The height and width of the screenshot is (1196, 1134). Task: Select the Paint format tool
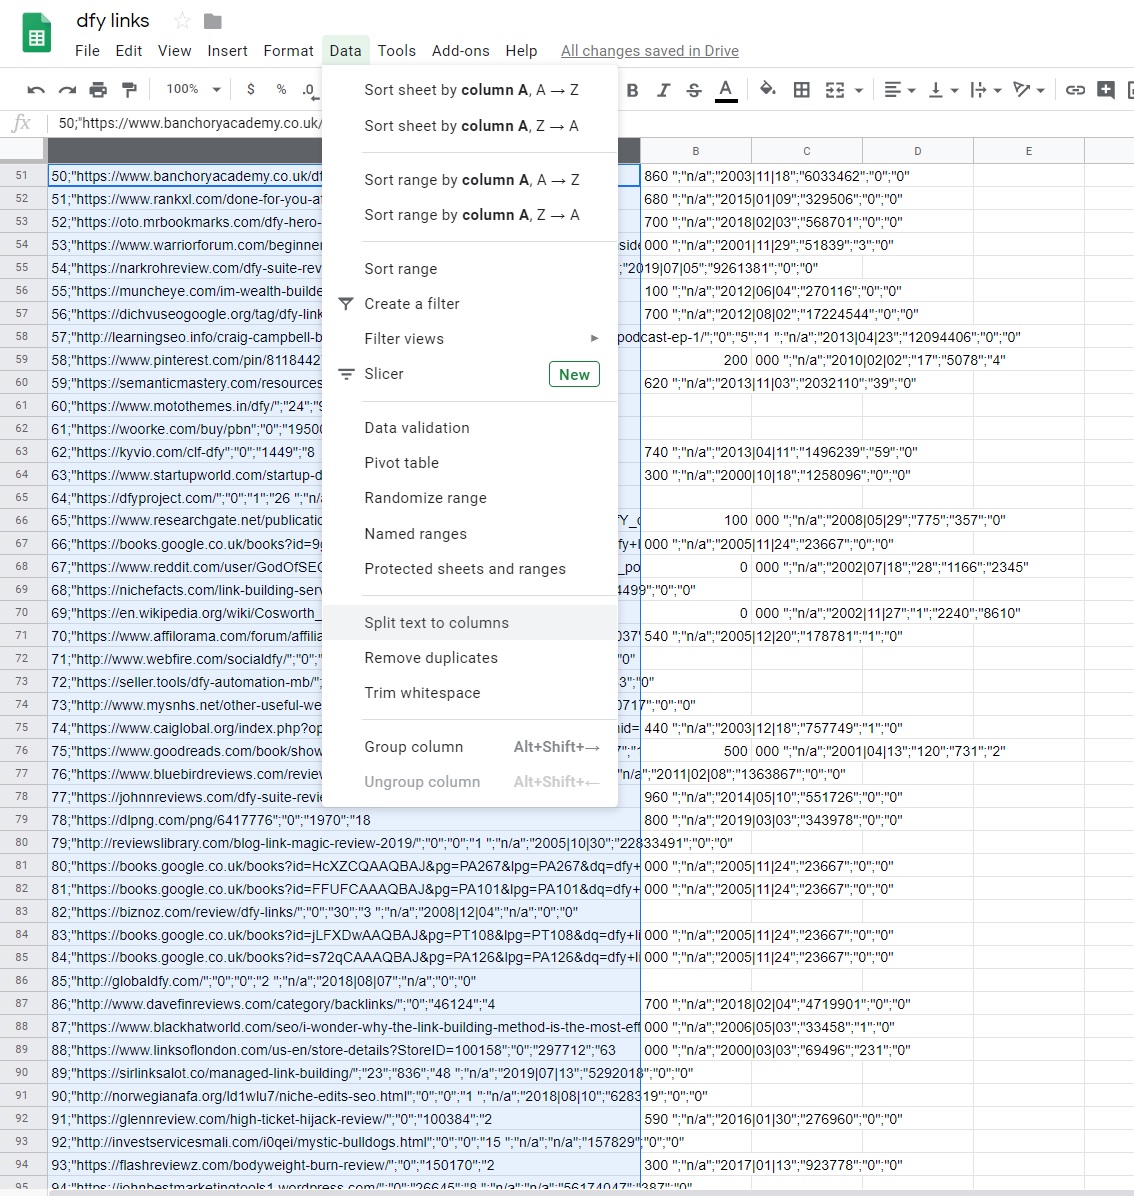(x=130, y=90)
